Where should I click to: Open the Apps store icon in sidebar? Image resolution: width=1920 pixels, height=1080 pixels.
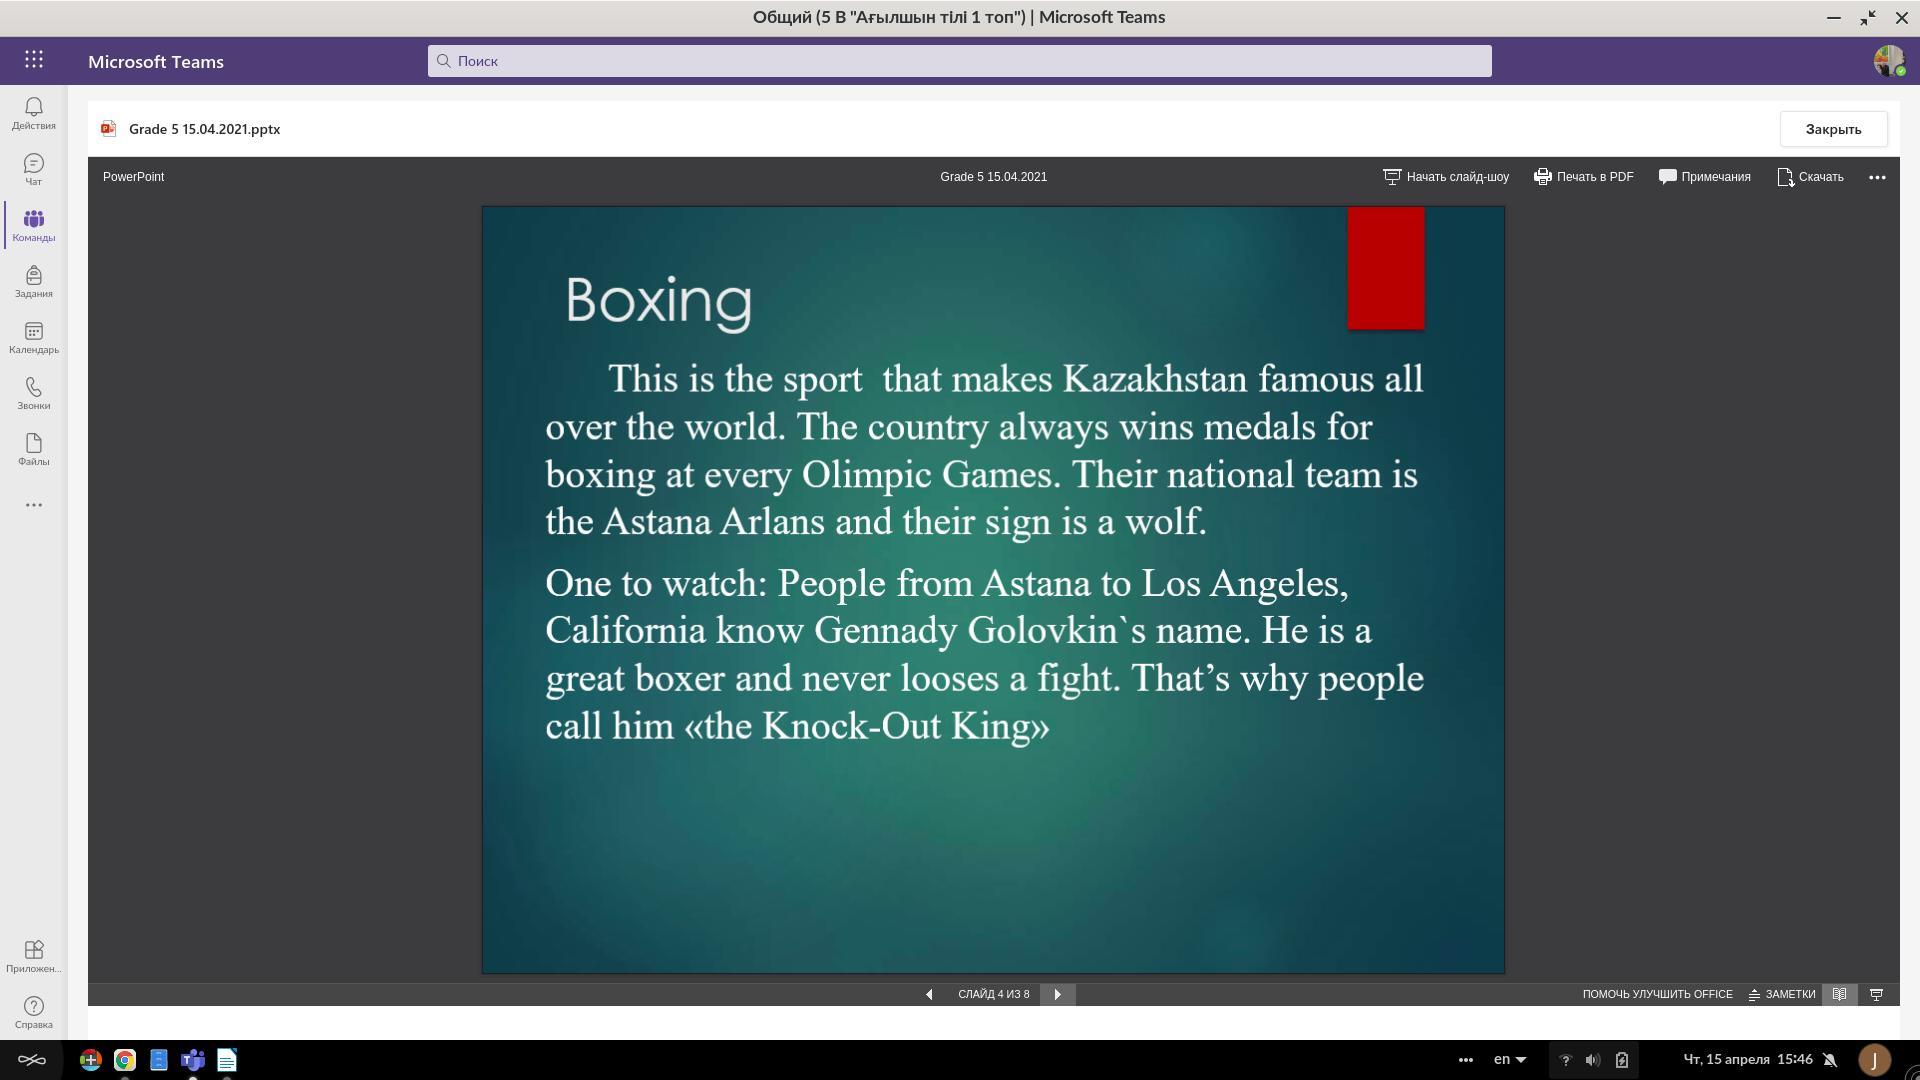pyautogui.click(x=33, y=955)
